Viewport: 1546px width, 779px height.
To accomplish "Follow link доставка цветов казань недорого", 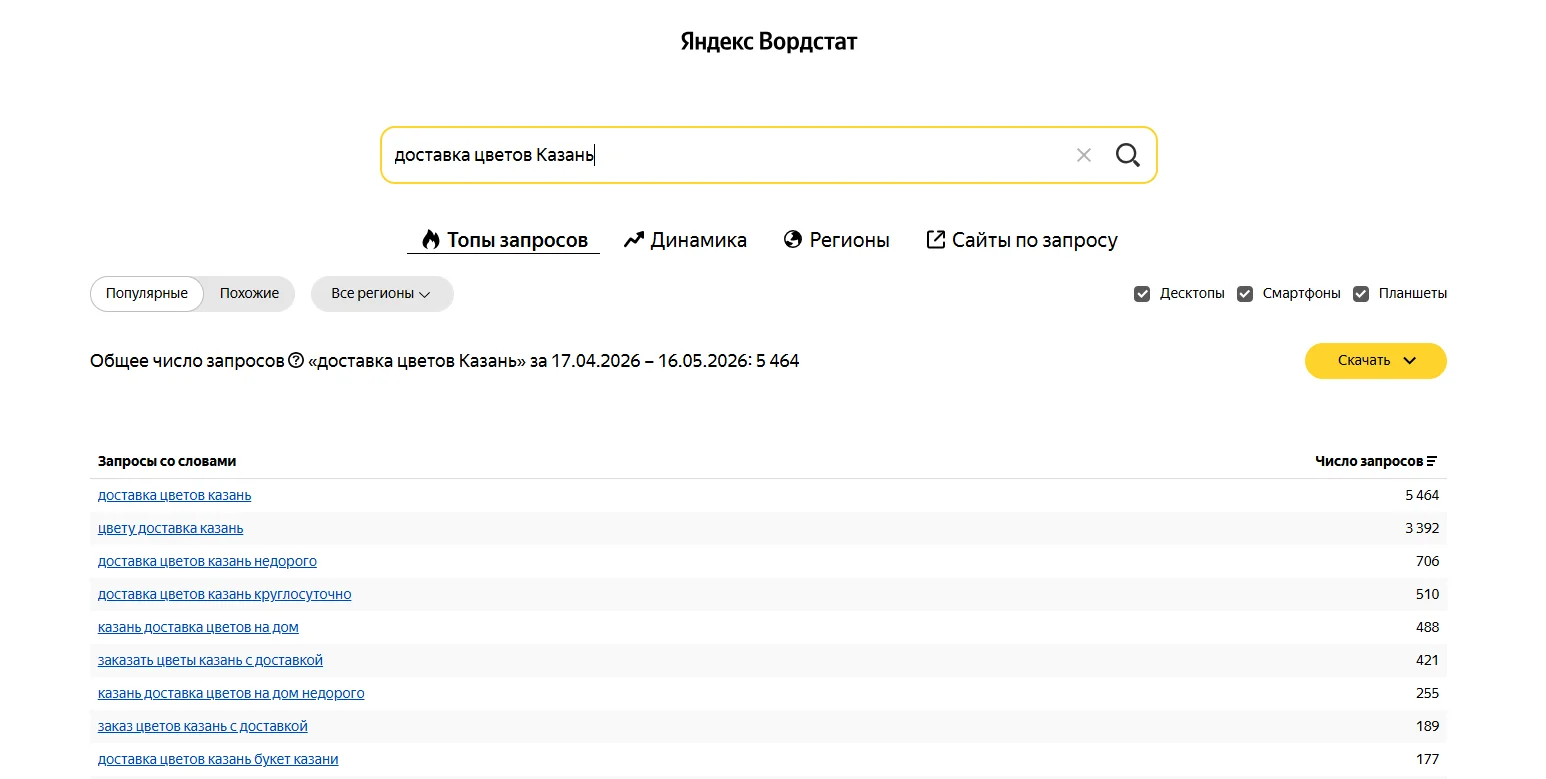I will (207, 561).
